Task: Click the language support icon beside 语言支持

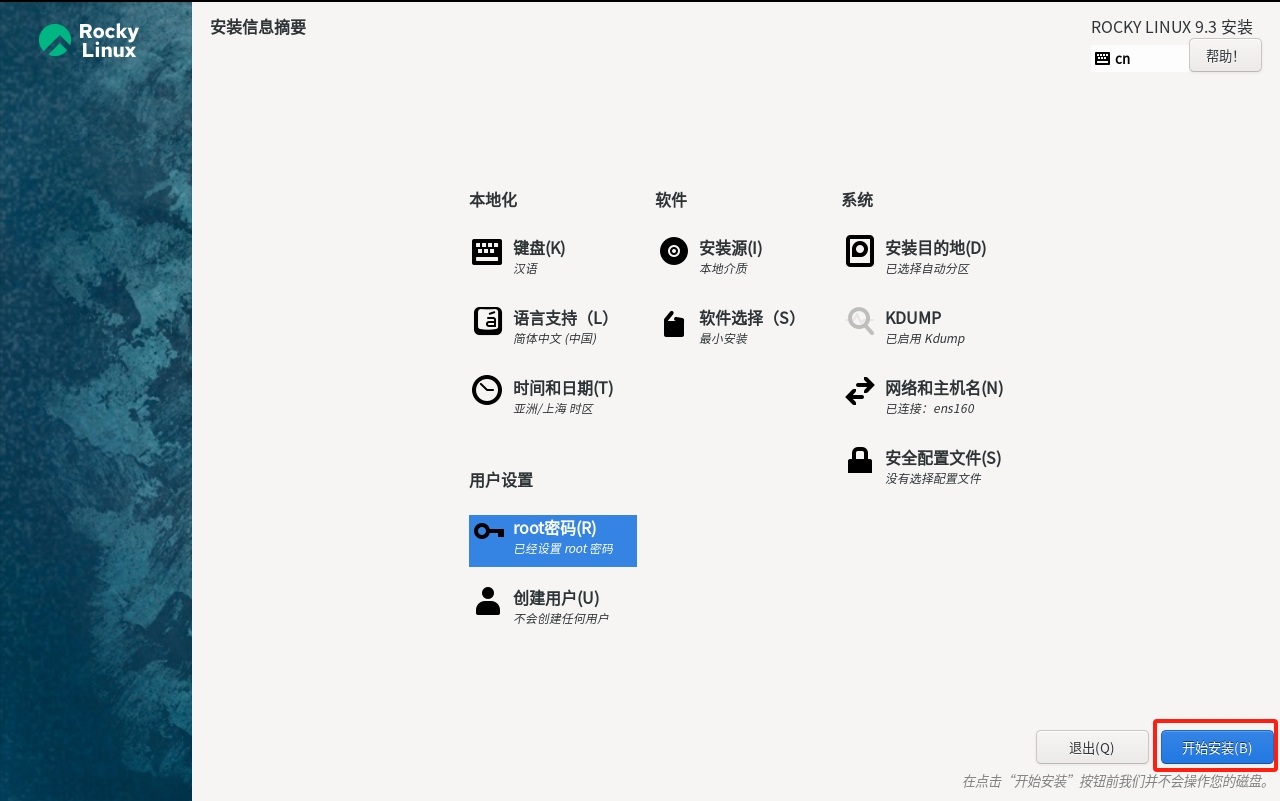Action: [487, 321]
